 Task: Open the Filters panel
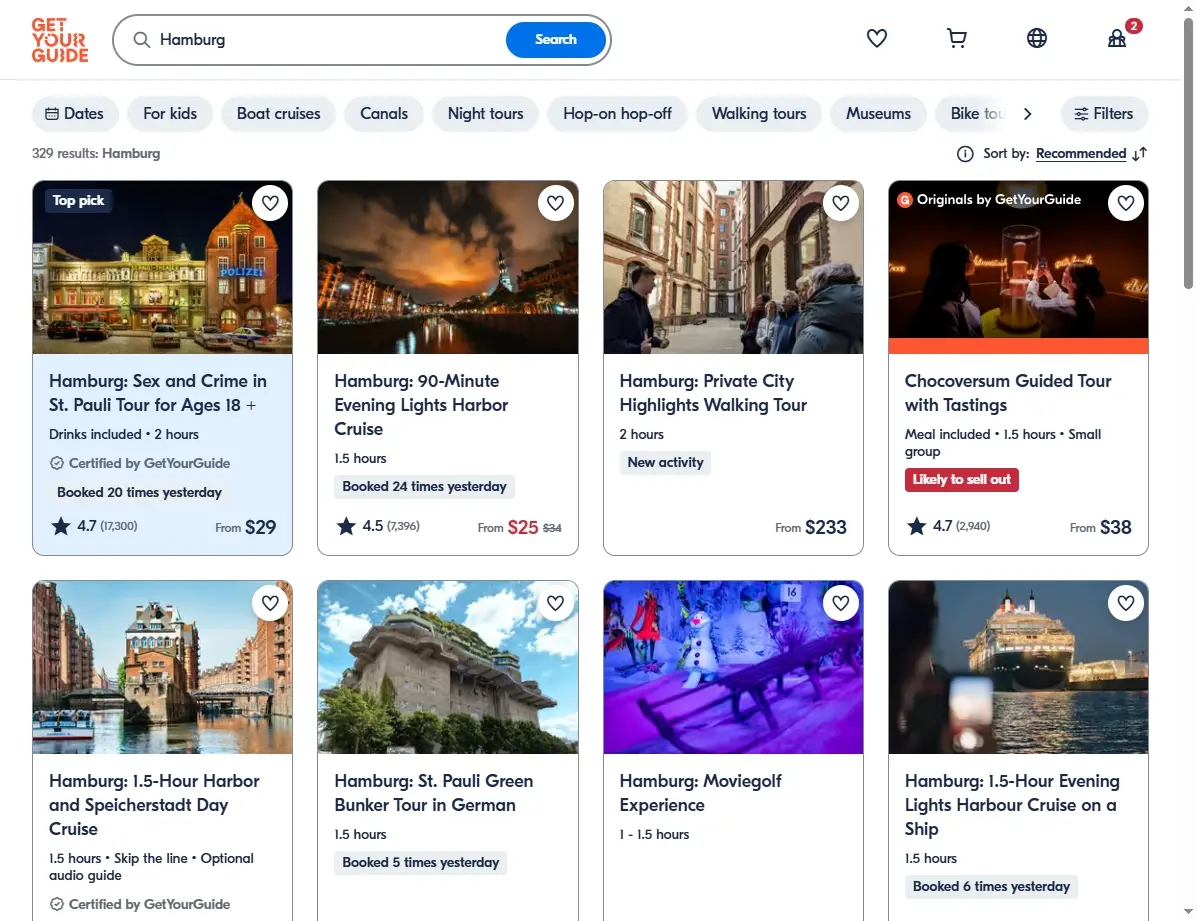click(x=1104, y=114)
